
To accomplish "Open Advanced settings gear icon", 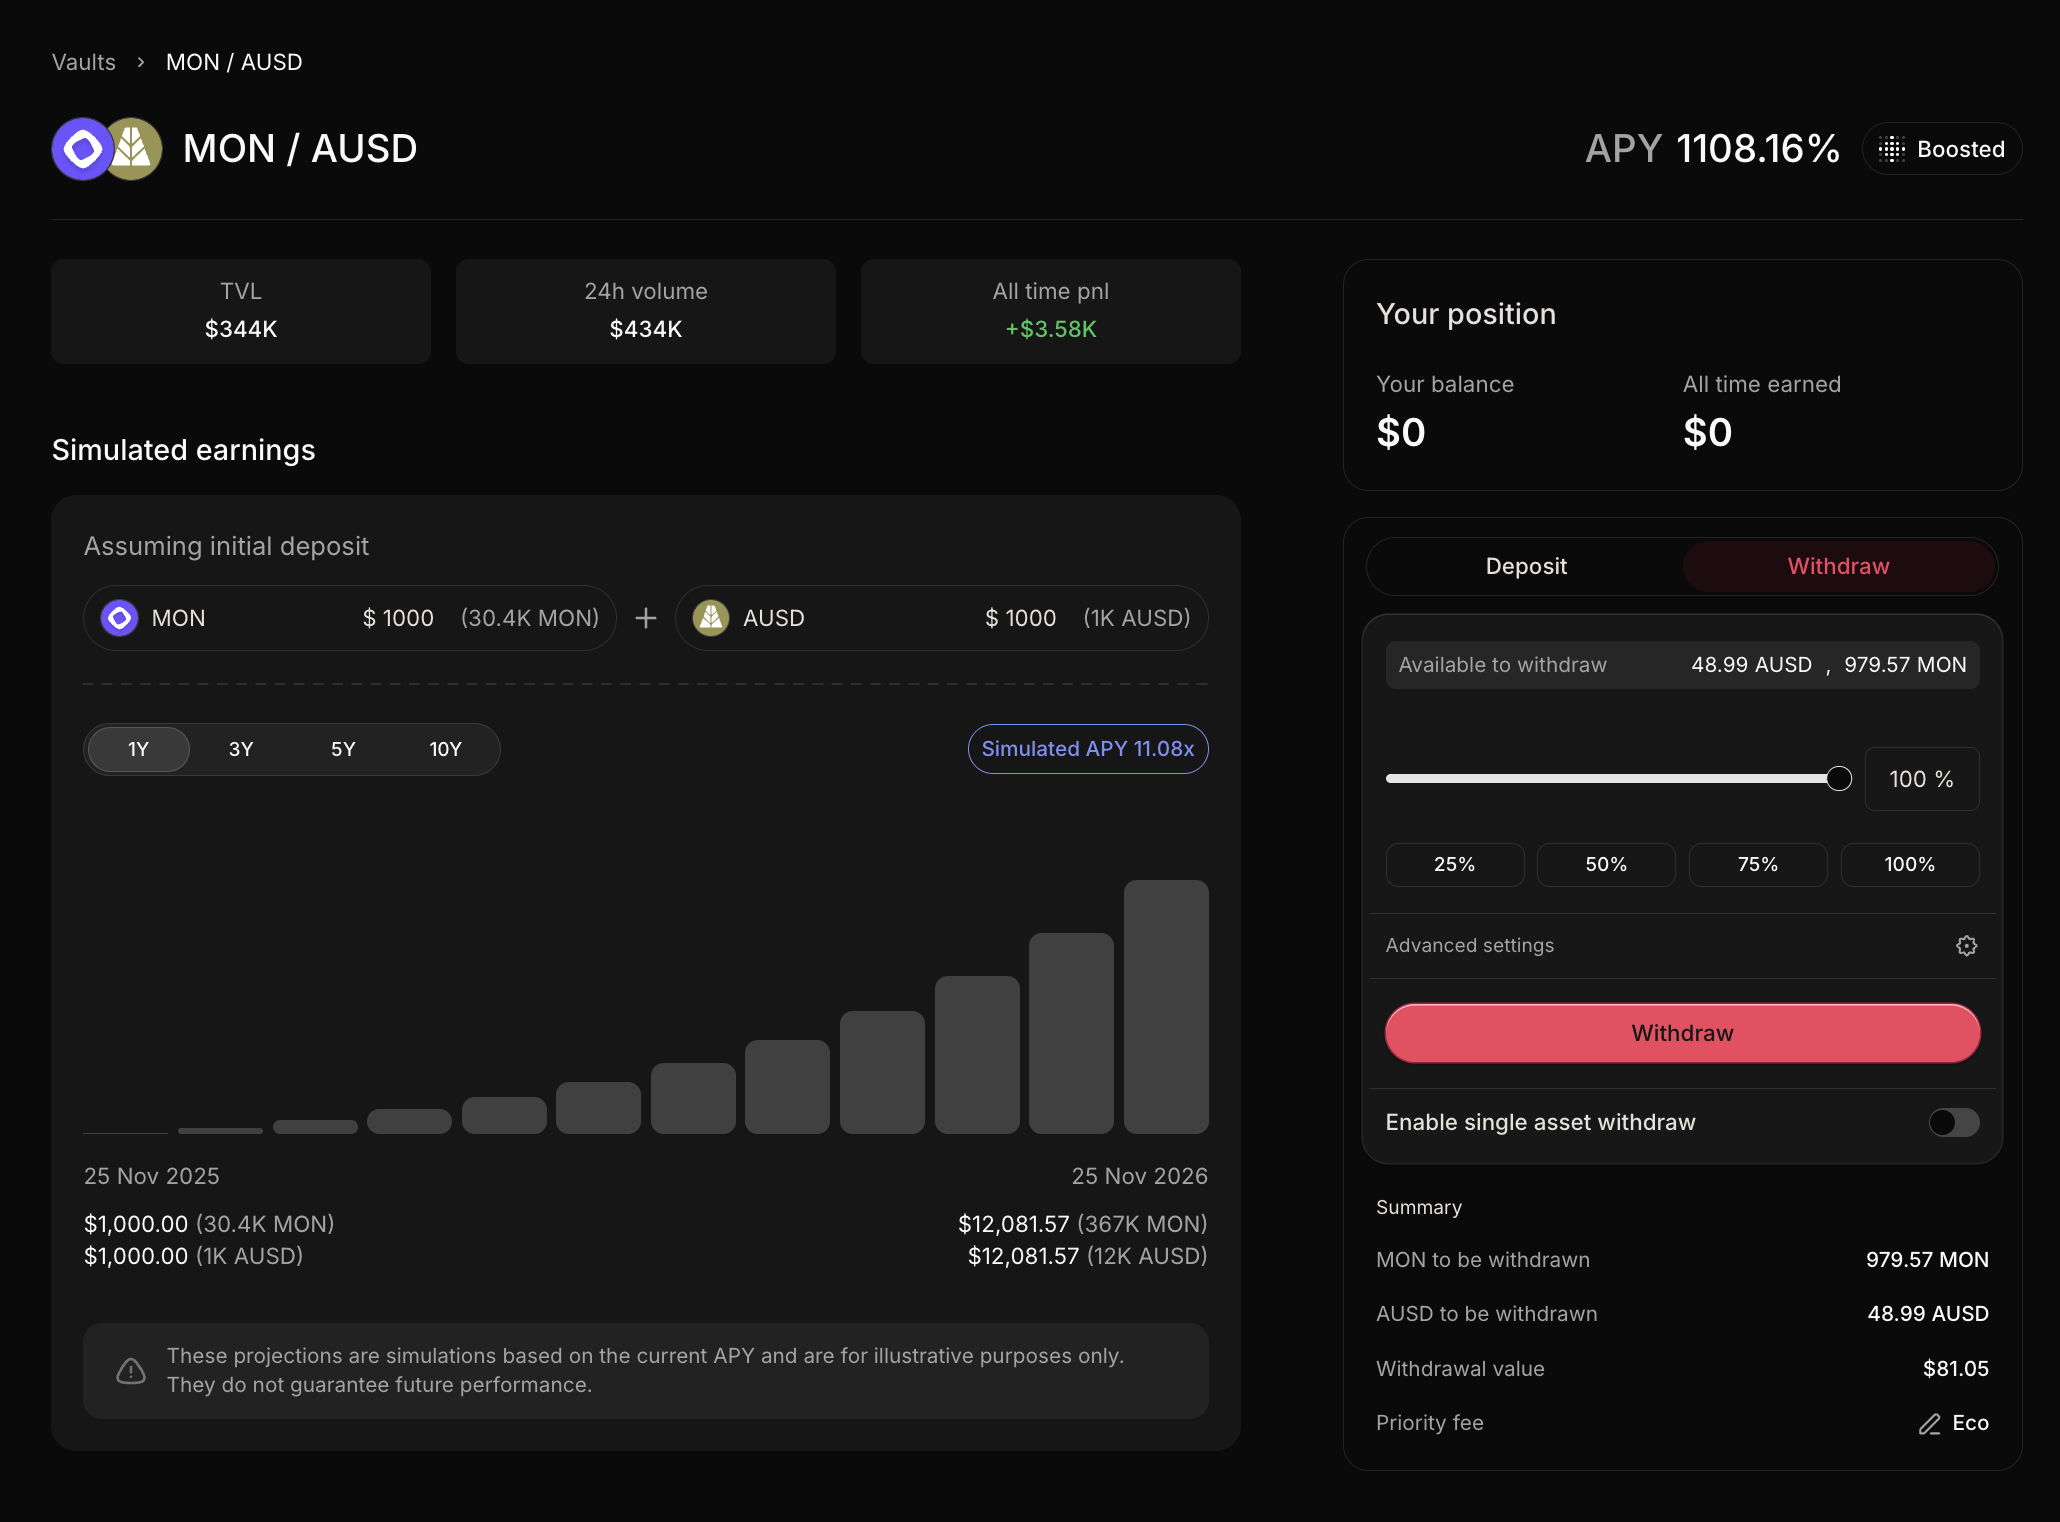I will coord(1966,946).
